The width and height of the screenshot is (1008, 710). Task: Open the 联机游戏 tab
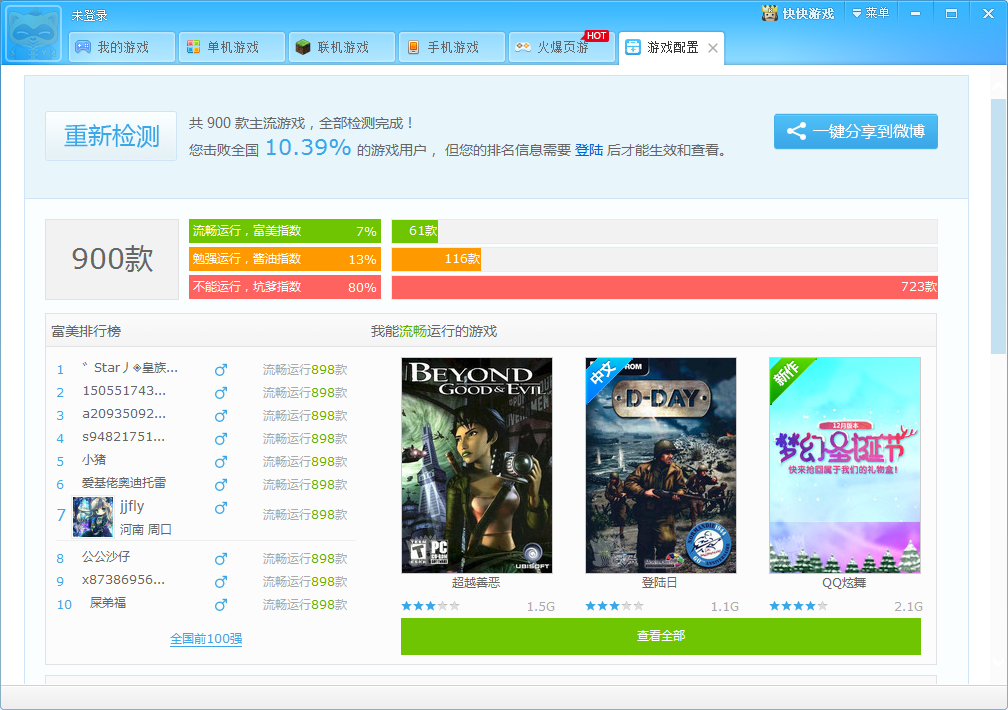click(341, 47)
